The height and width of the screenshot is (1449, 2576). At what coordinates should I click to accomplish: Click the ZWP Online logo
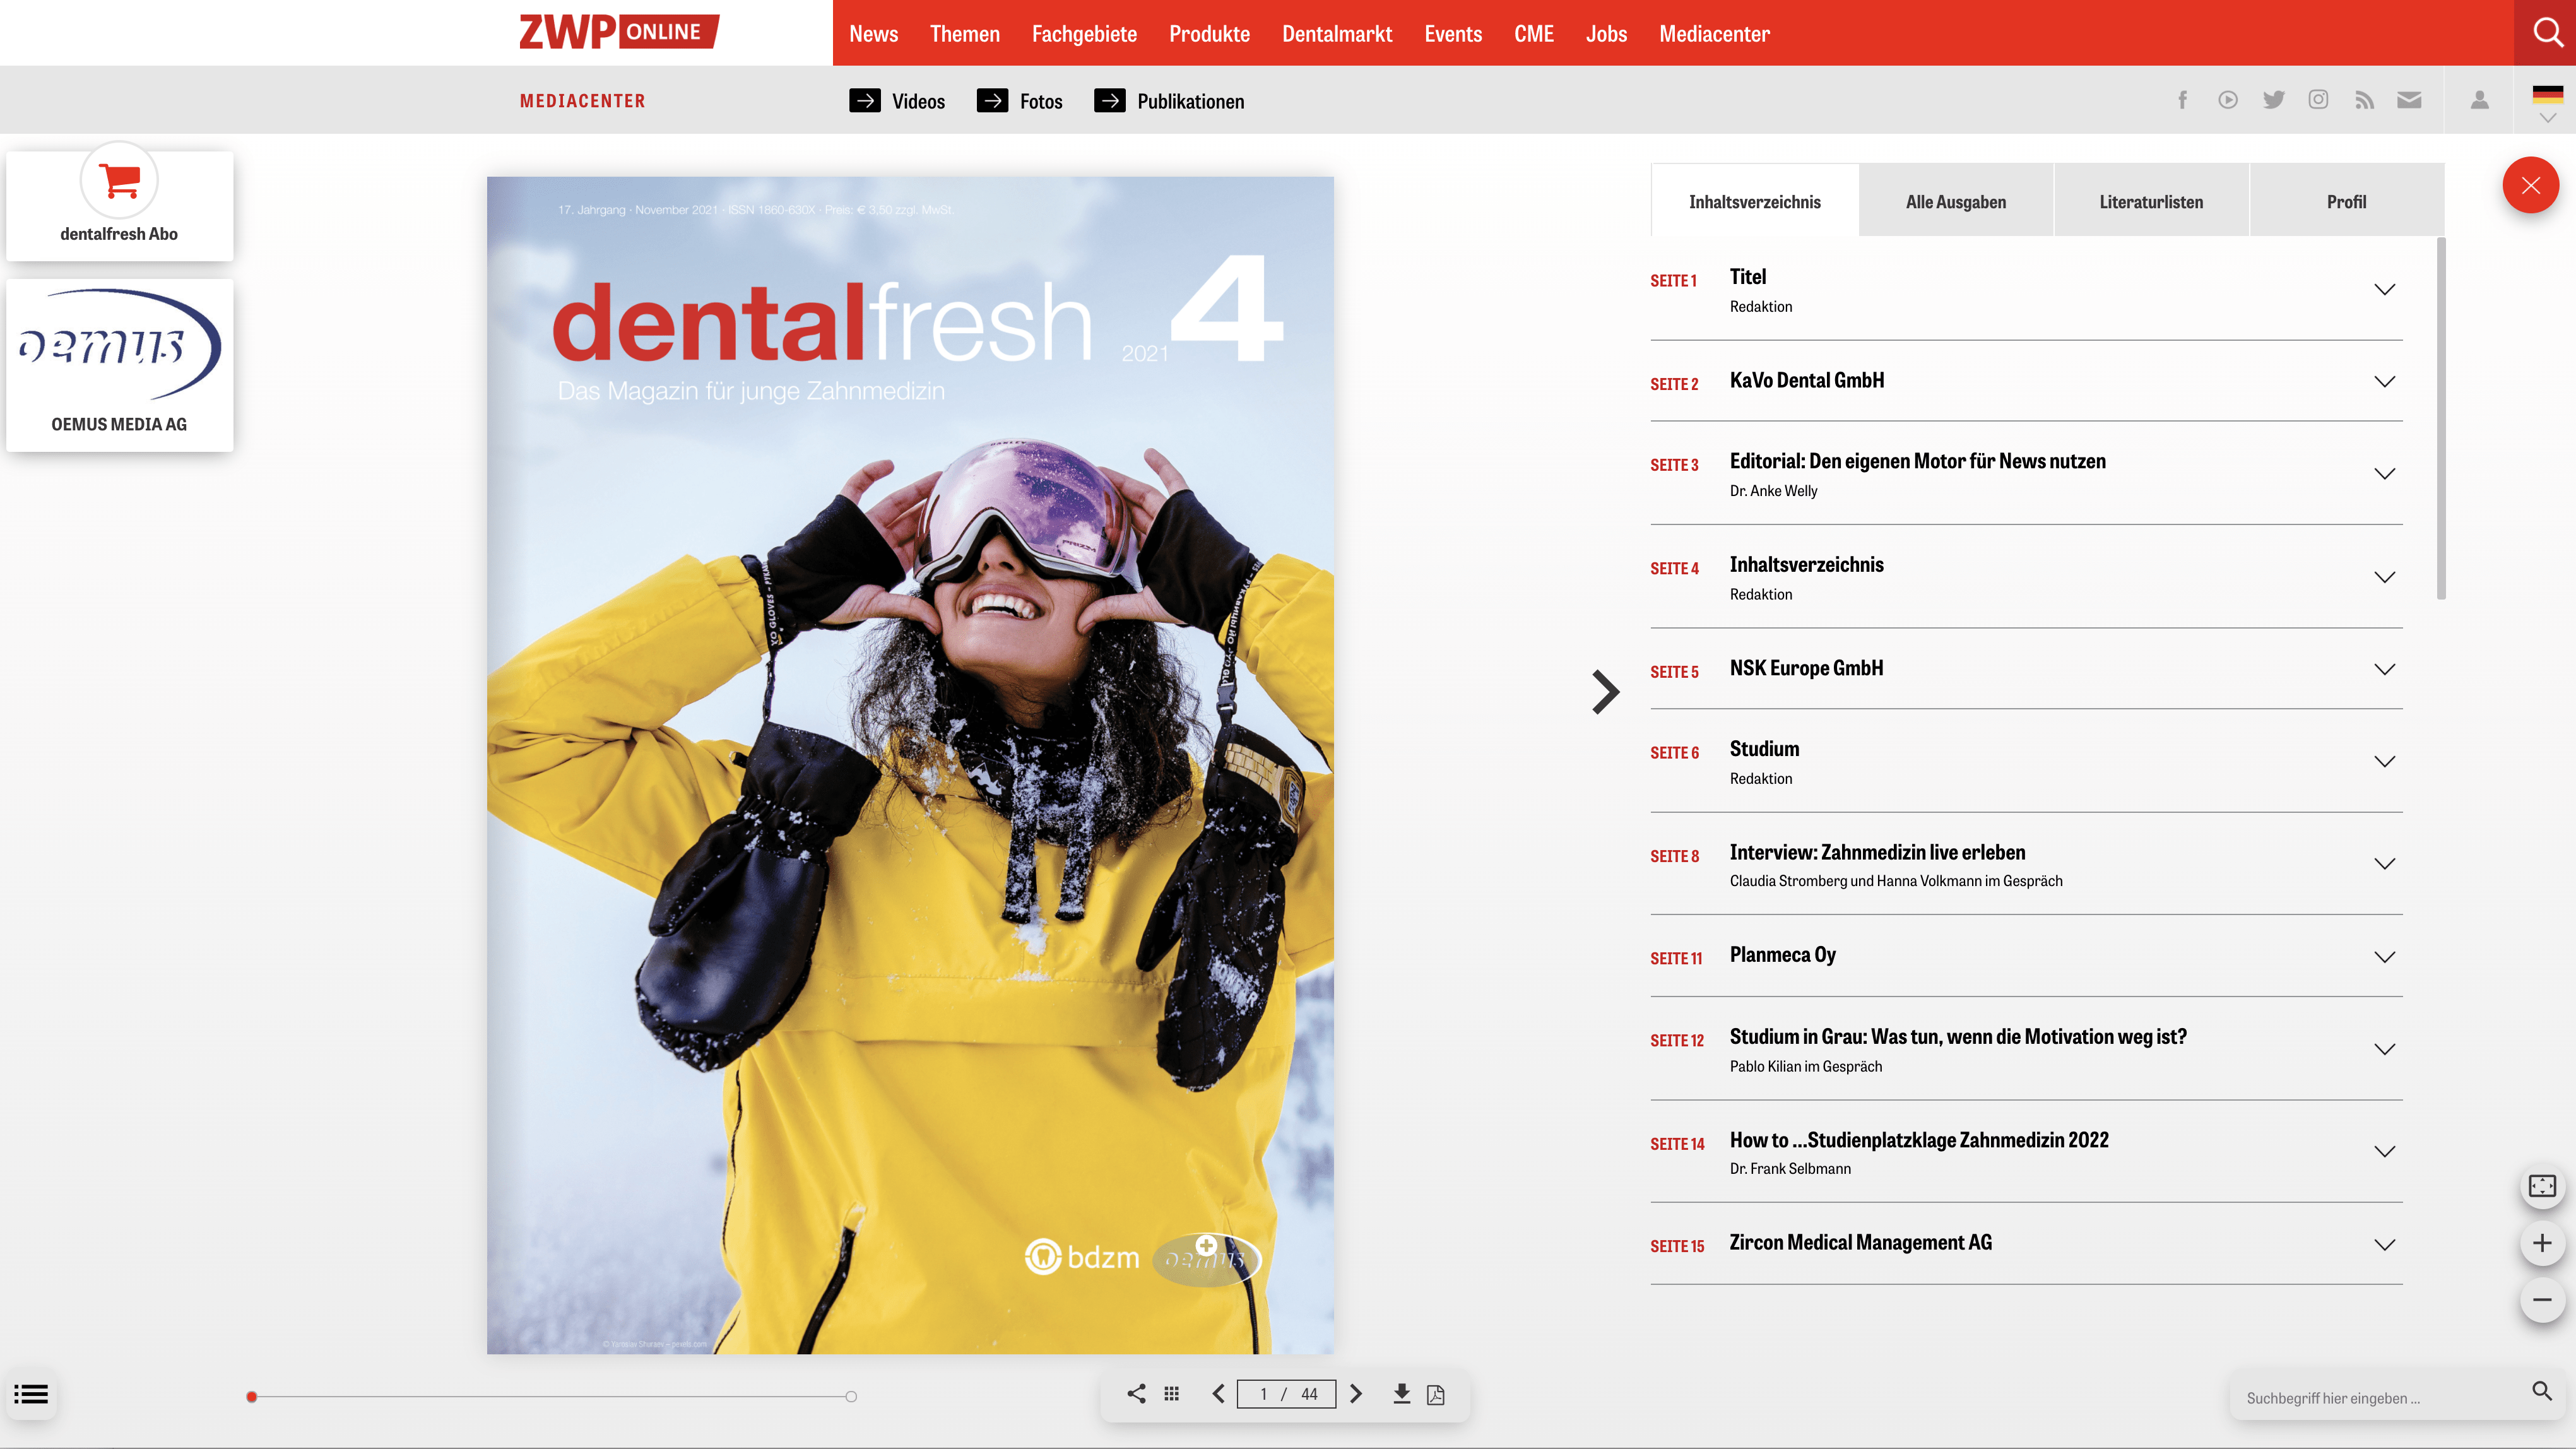pyautogui.click(x=619, y=32)
